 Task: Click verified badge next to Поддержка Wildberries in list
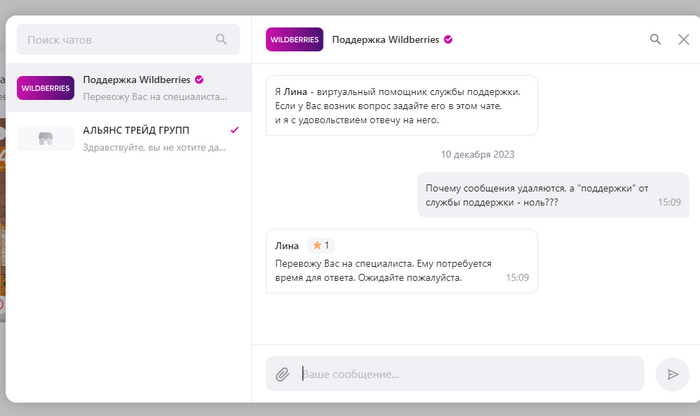[199, 79]
